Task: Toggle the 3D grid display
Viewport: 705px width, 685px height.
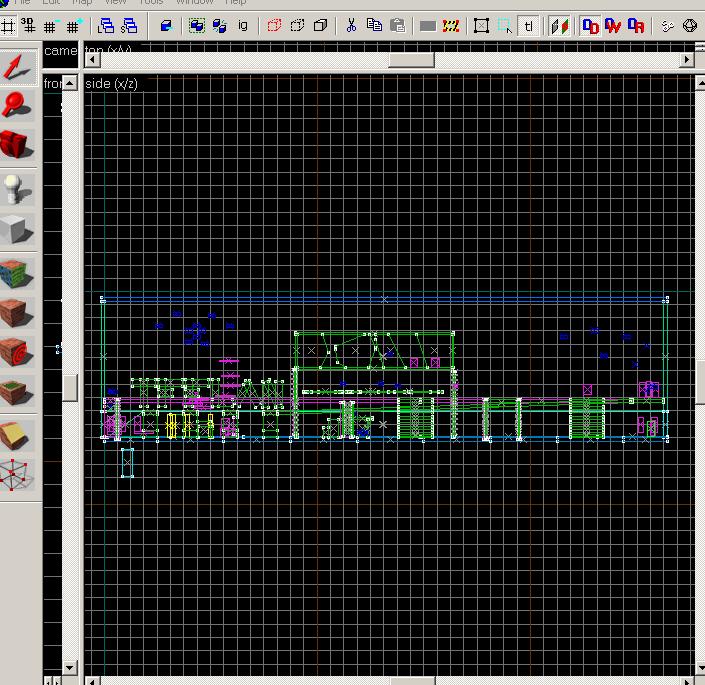Action: click(x=28, y=26)
